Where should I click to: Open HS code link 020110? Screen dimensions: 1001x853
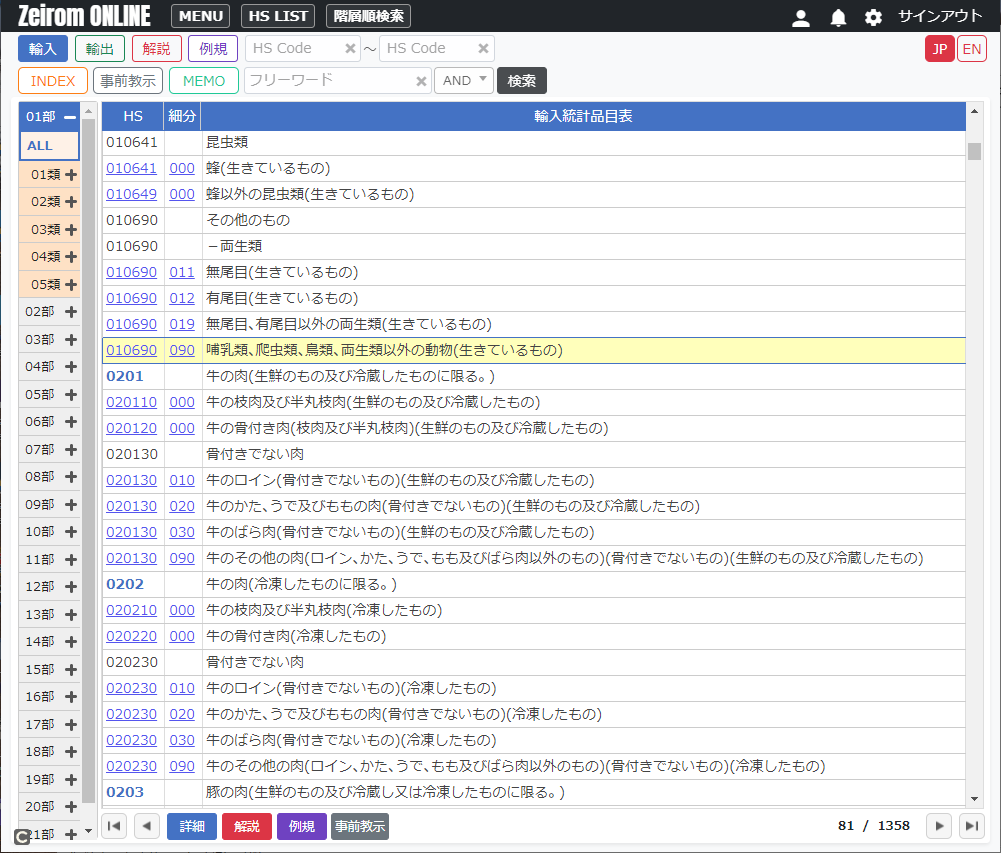pos(131,402)
